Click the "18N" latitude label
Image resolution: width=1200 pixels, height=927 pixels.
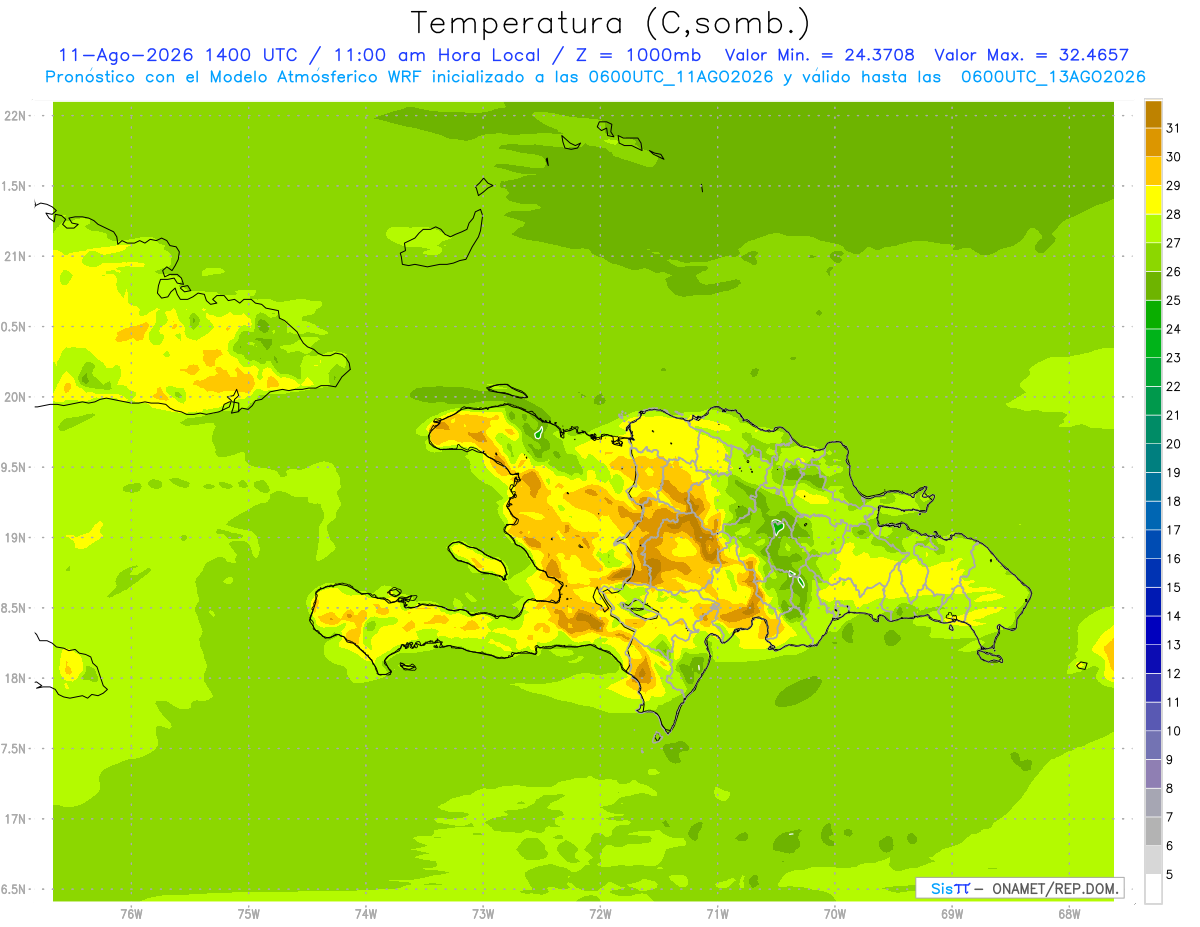click(x=16, y=679)
